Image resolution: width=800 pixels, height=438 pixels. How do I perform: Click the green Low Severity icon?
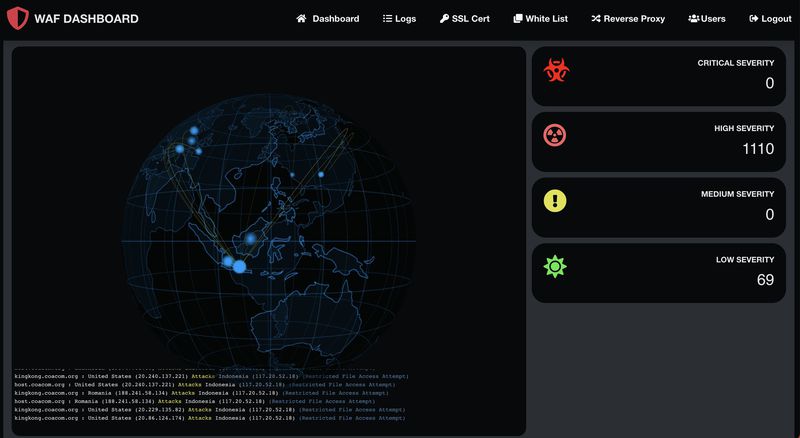(x=555, y=266)
